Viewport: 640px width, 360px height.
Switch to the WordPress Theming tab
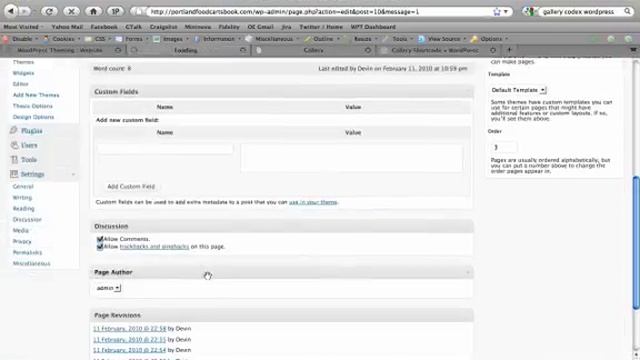pyautogui.click(x=60, y=50)
